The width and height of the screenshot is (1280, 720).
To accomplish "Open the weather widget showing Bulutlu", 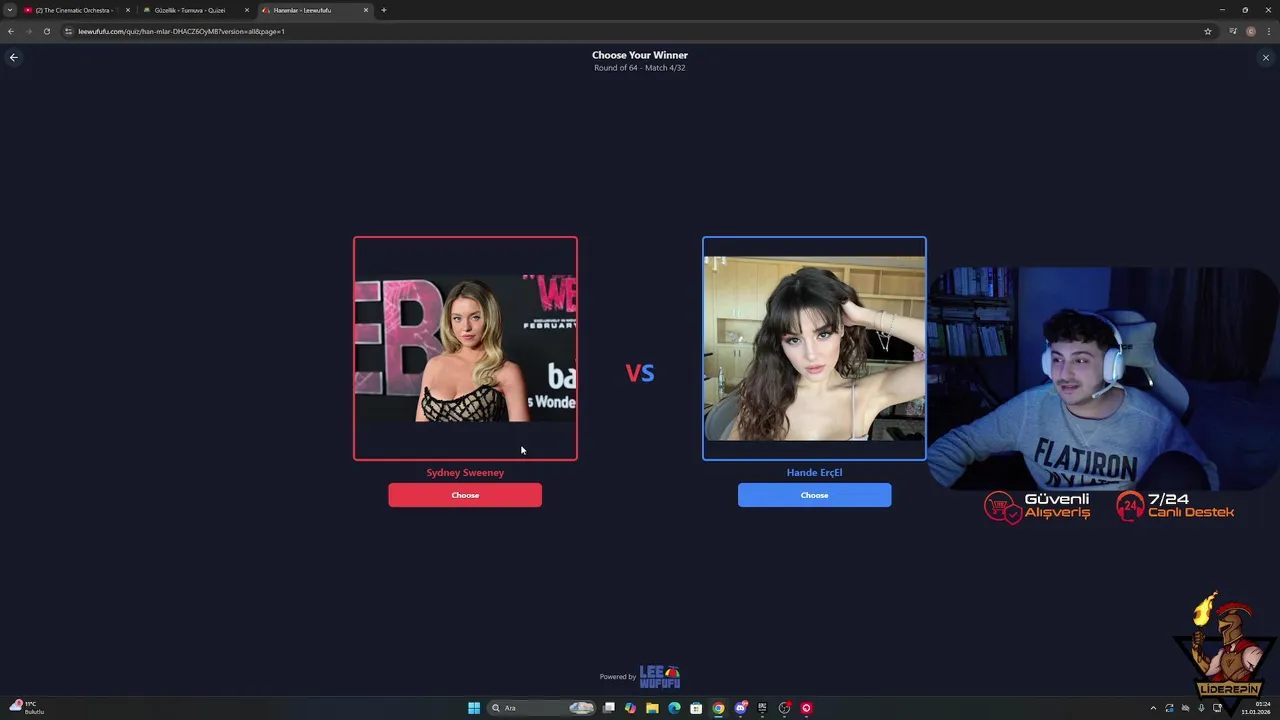I will (x=27, y=707).
